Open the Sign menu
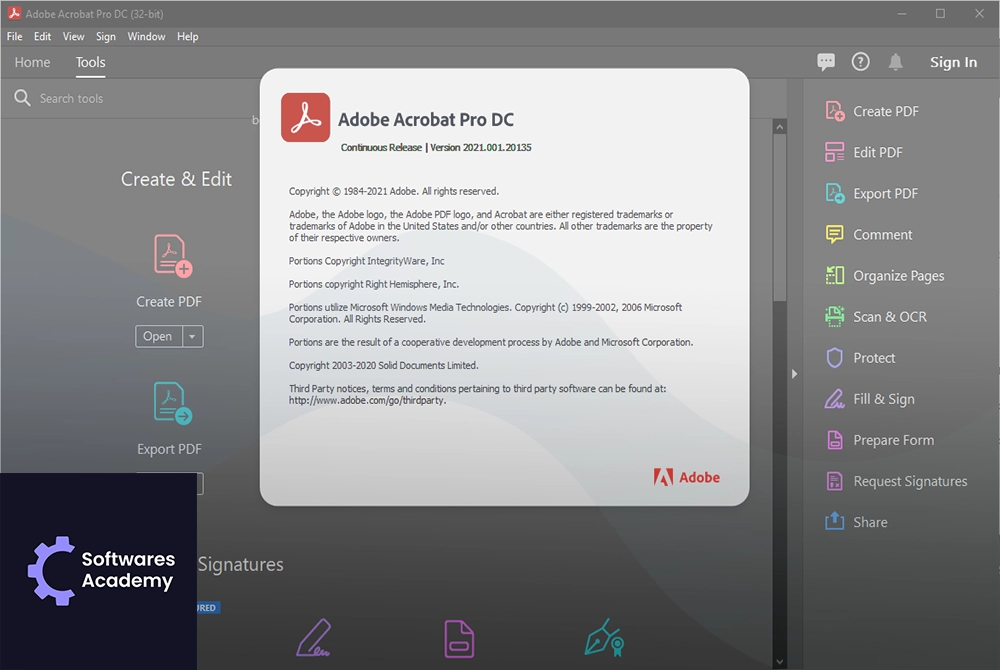This screenshot has height=670, width=1000. coord(106,36)
